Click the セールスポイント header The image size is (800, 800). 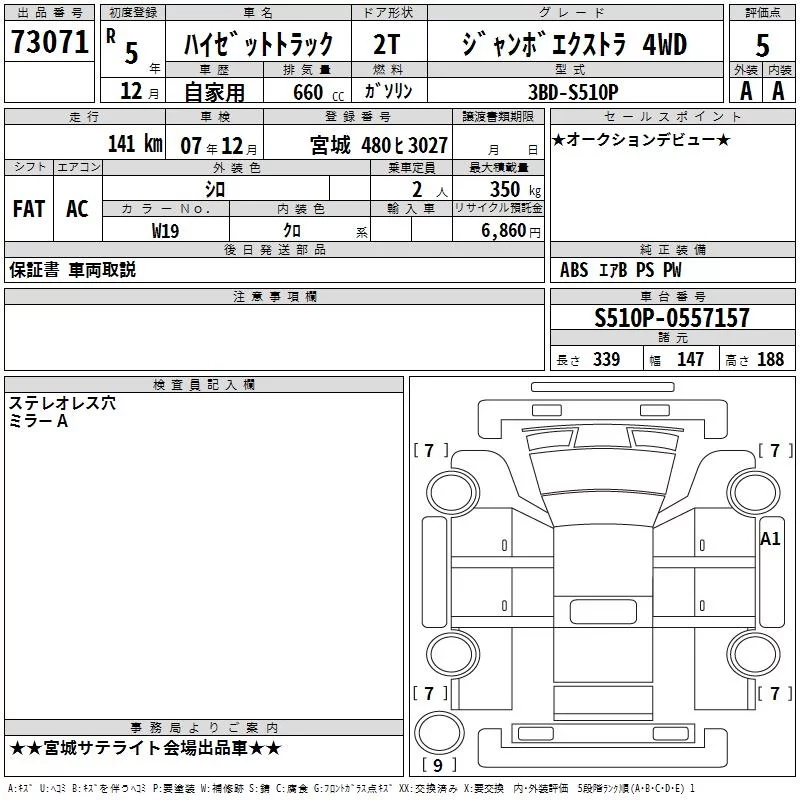tap(672, 116)
